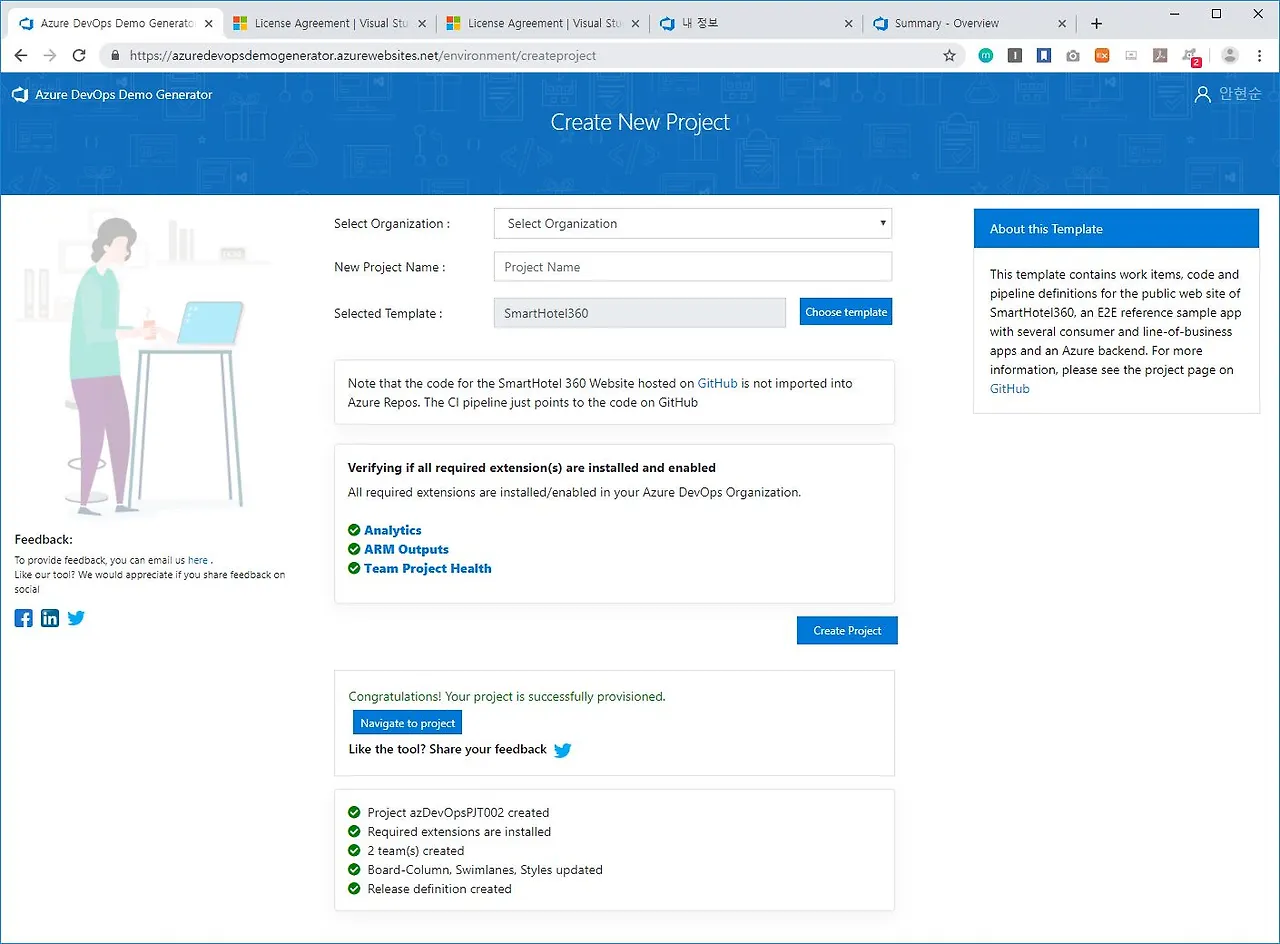Image resolution: width=1280 pixels, height=944 pixels.
Task: Click the Create Project button
Action: pyautogui.click(x=847, y=630)
